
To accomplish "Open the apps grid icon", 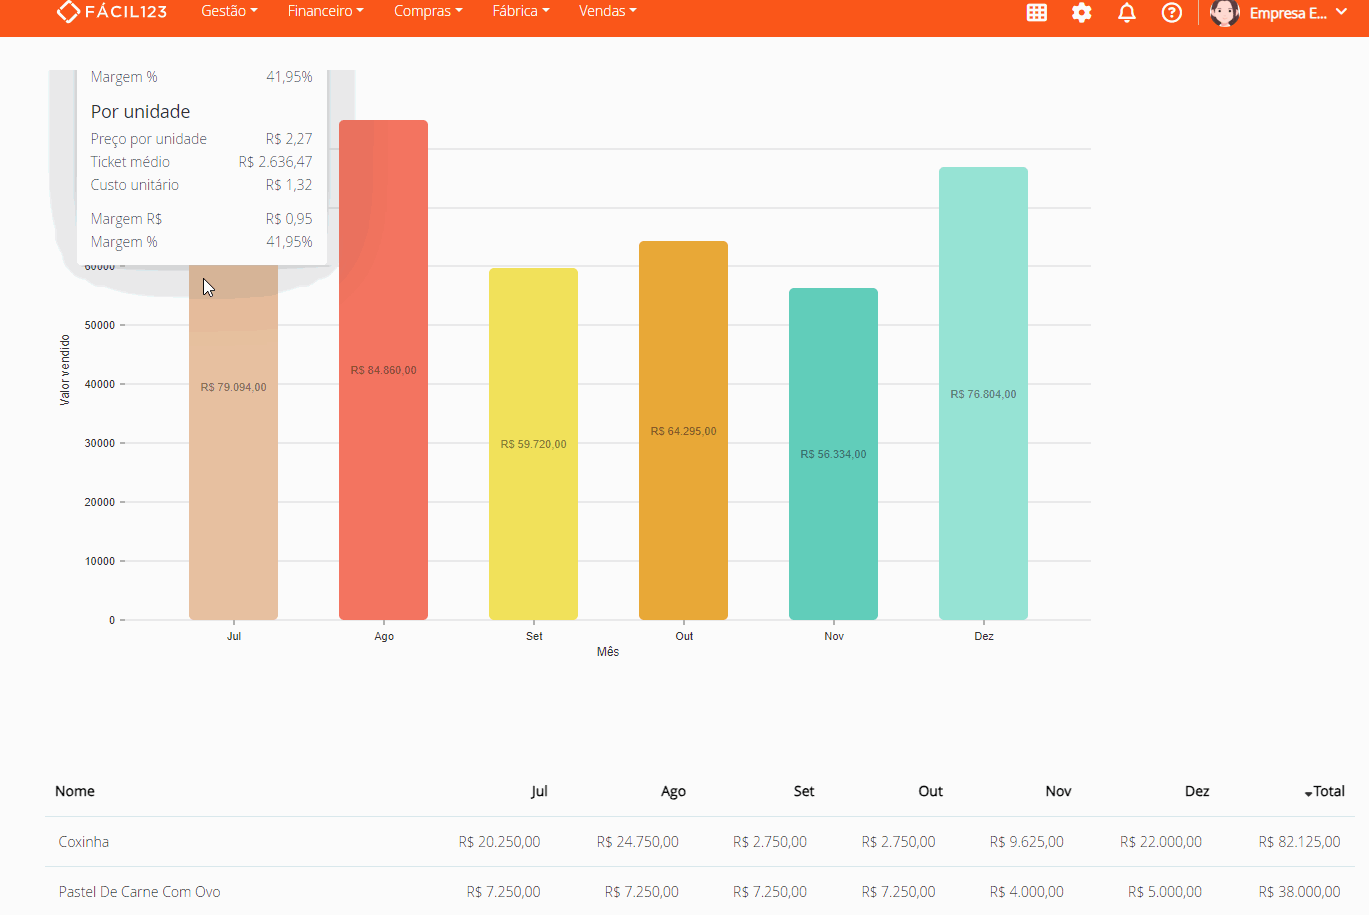I will [x=1037, y=13].
